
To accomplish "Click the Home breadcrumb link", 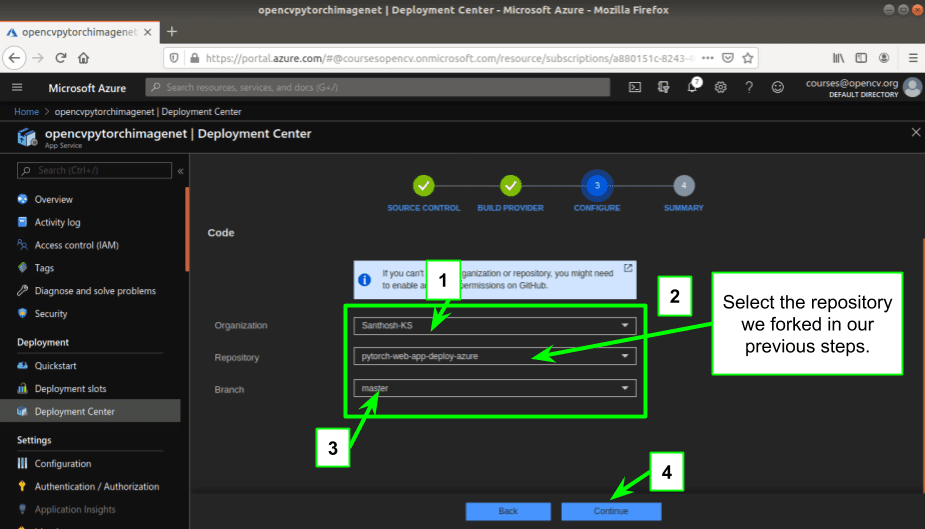I will click(27, 111).
